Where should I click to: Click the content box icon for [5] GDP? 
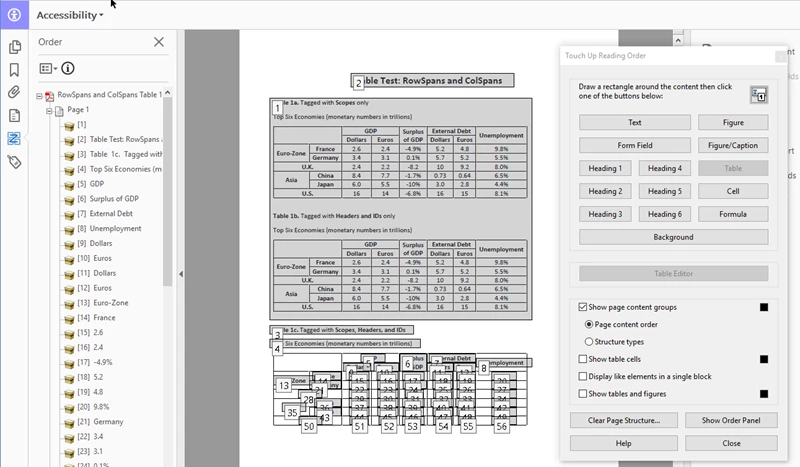pyautogui.click(x=69, y=185)
